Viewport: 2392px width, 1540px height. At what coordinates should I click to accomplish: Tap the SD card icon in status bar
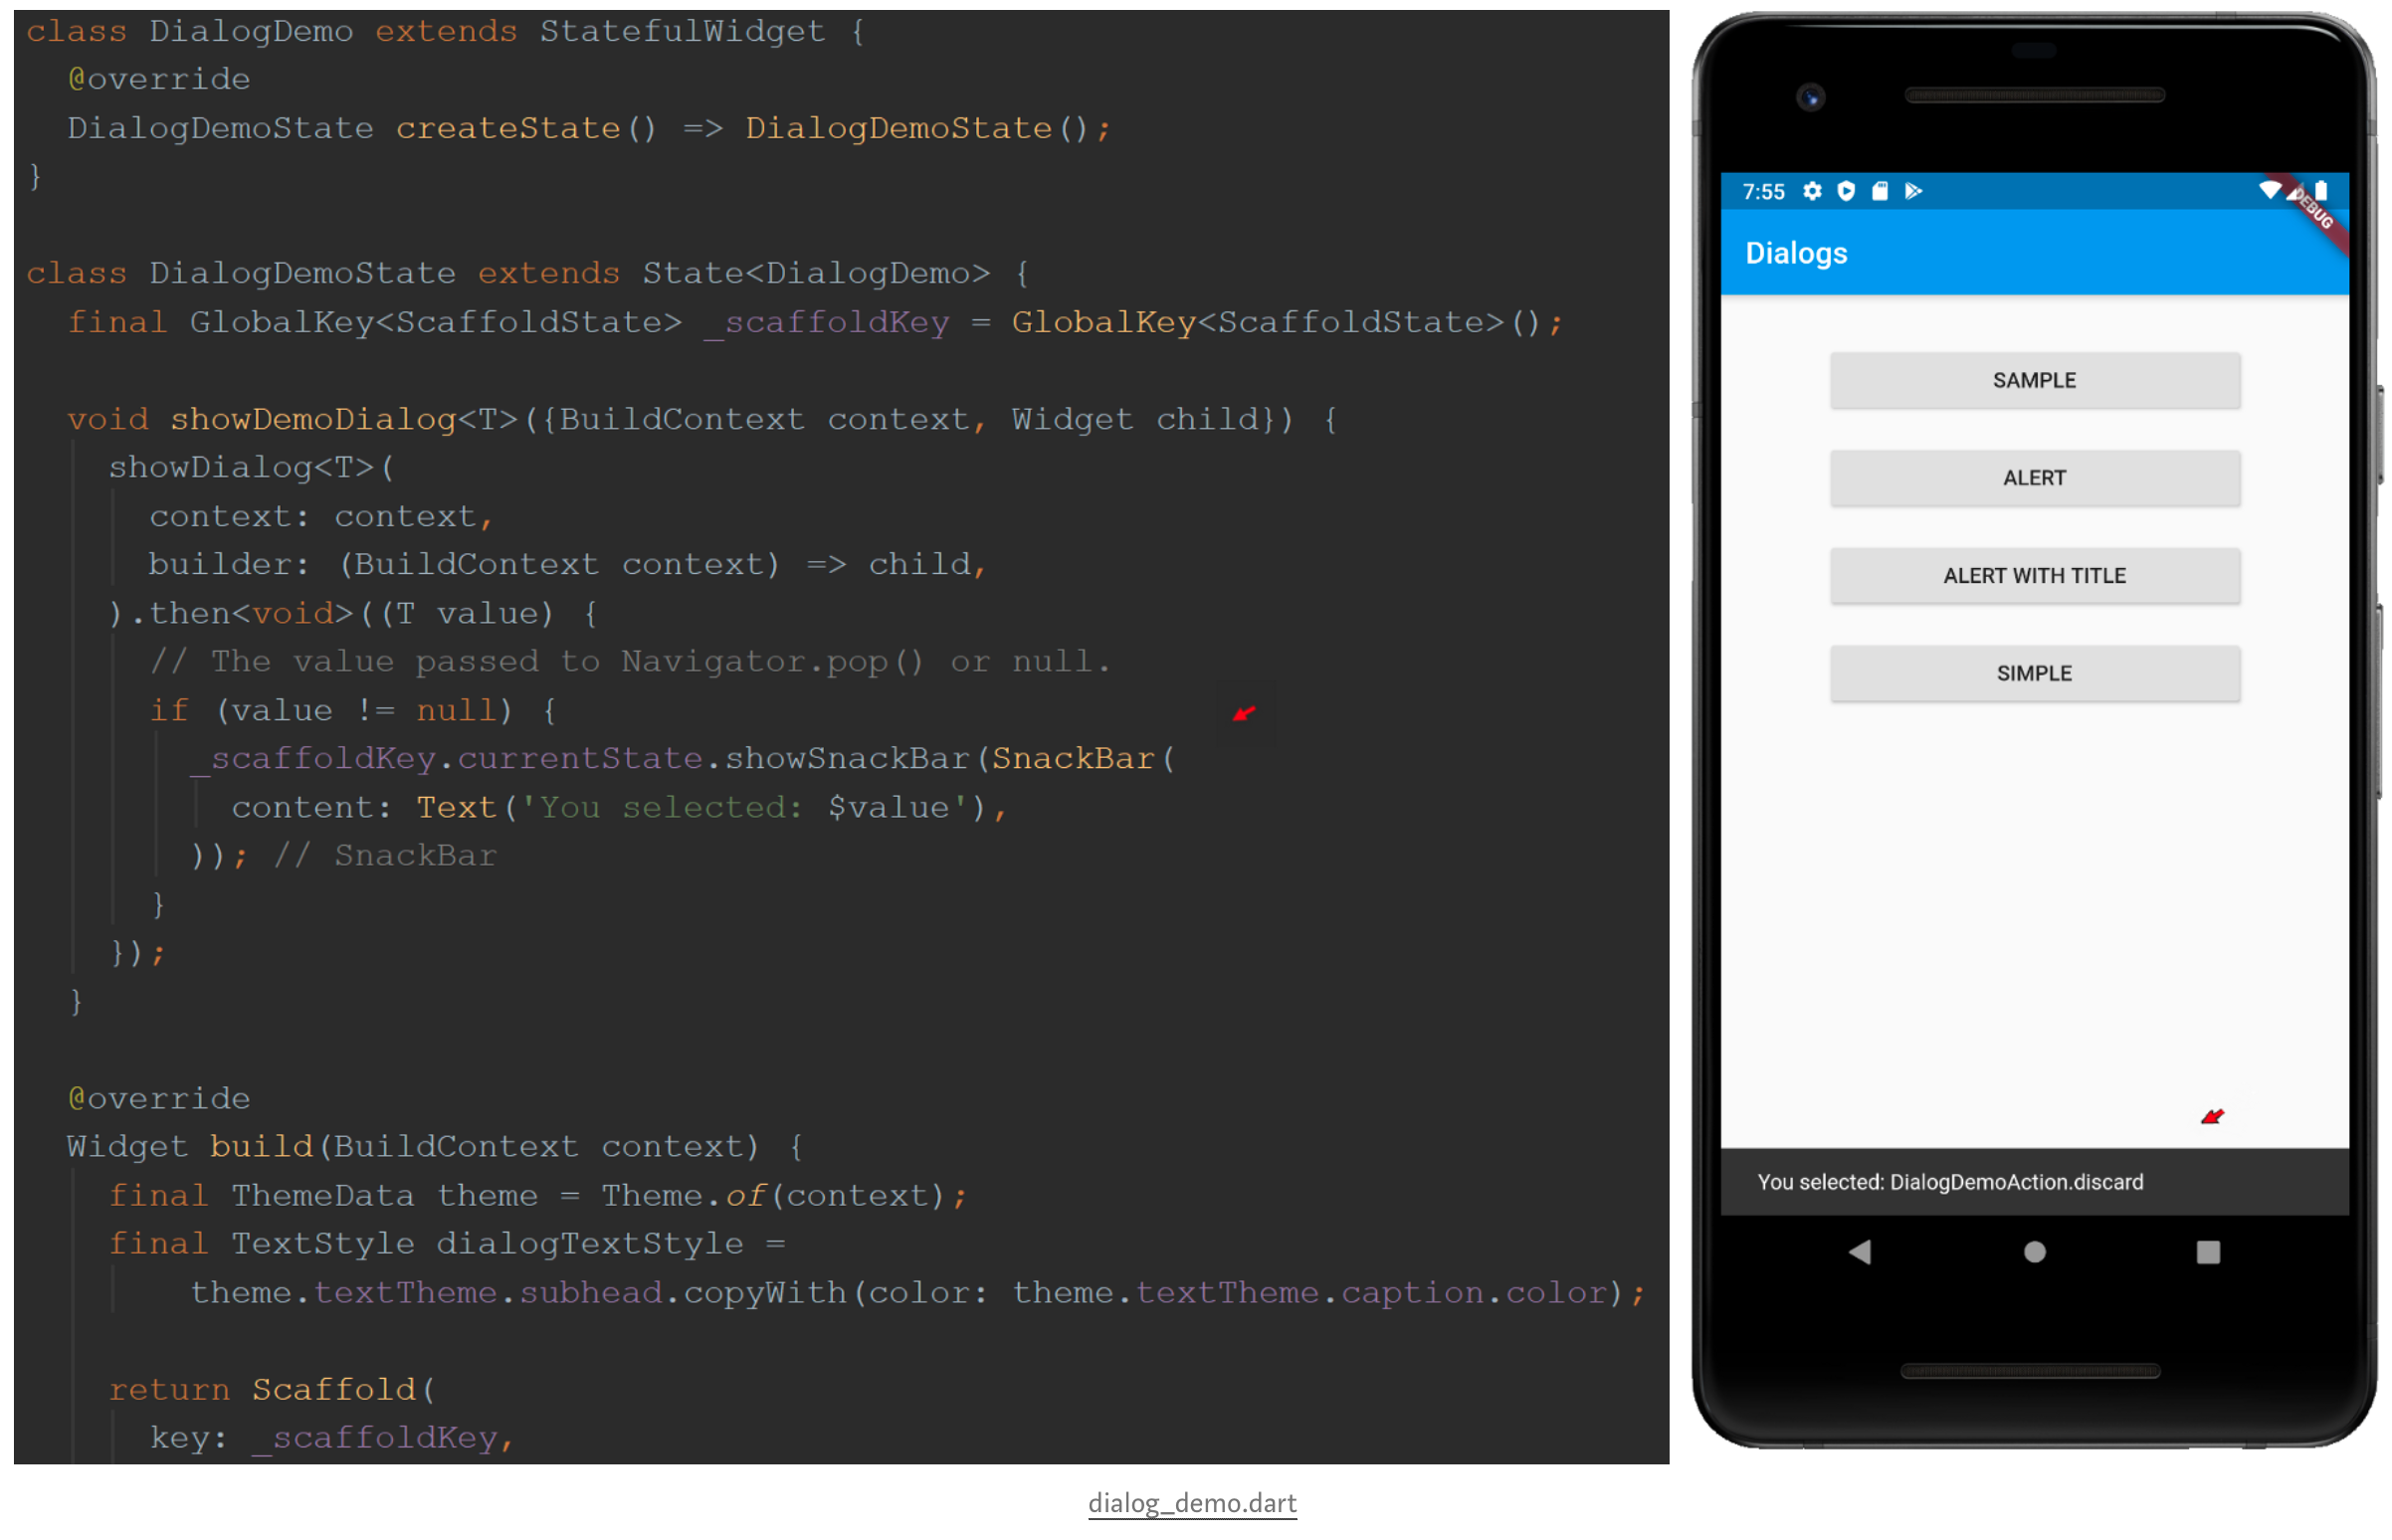1880,191
